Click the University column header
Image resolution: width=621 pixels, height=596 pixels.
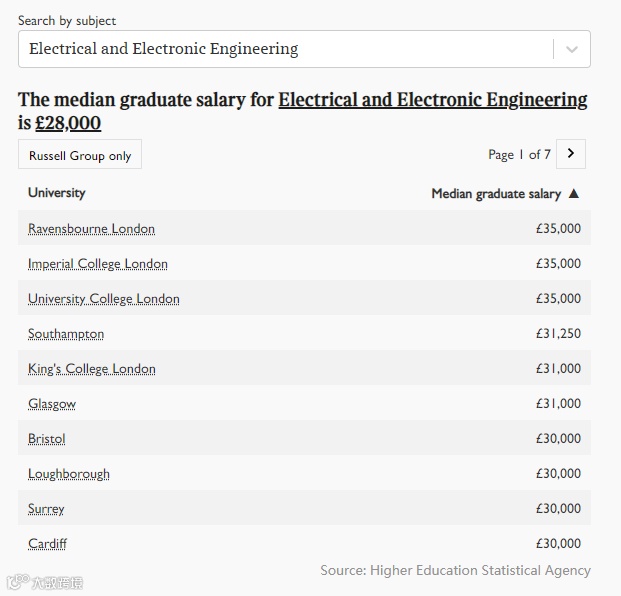(57, 193)
